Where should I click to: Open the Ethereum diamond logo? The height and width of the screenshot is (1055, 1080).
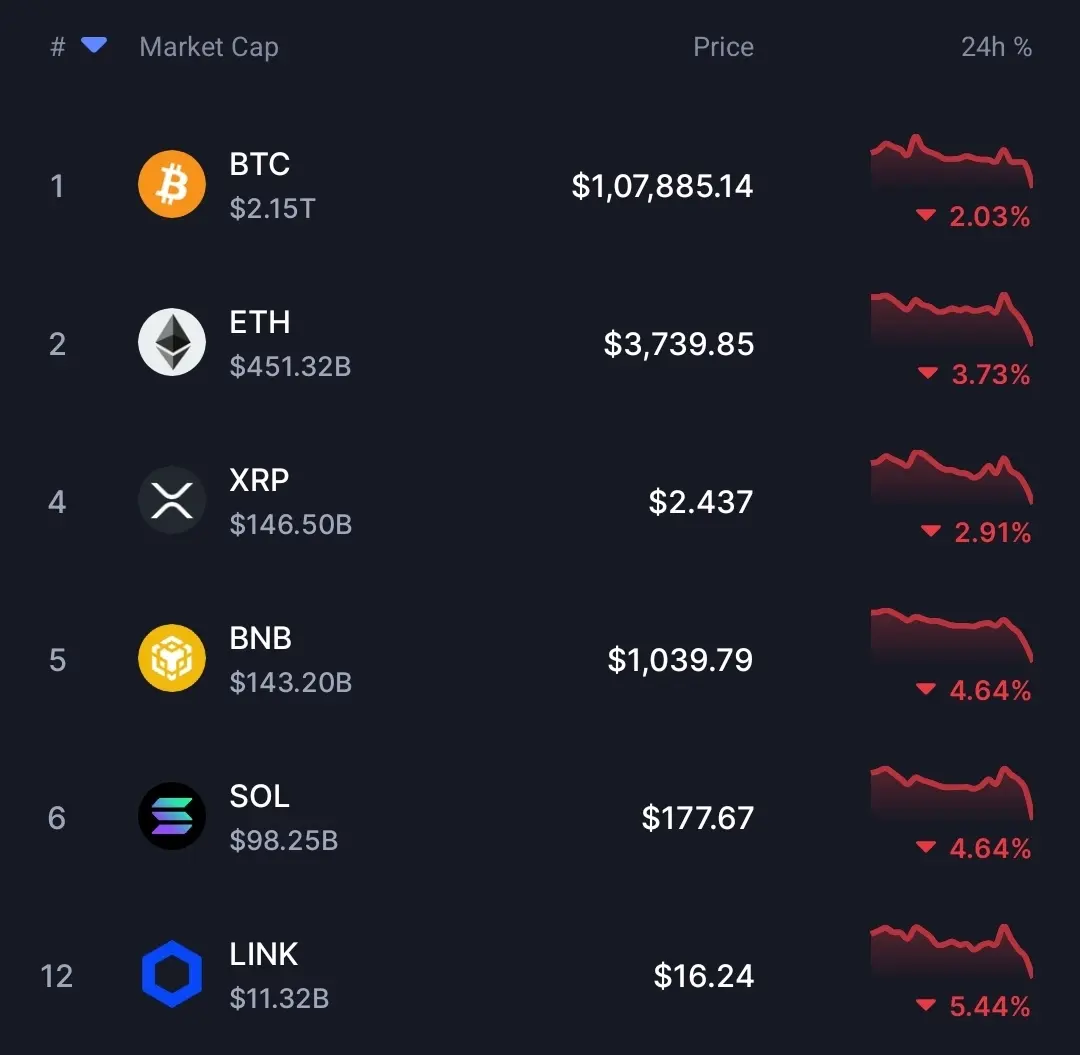pos(172,342)
